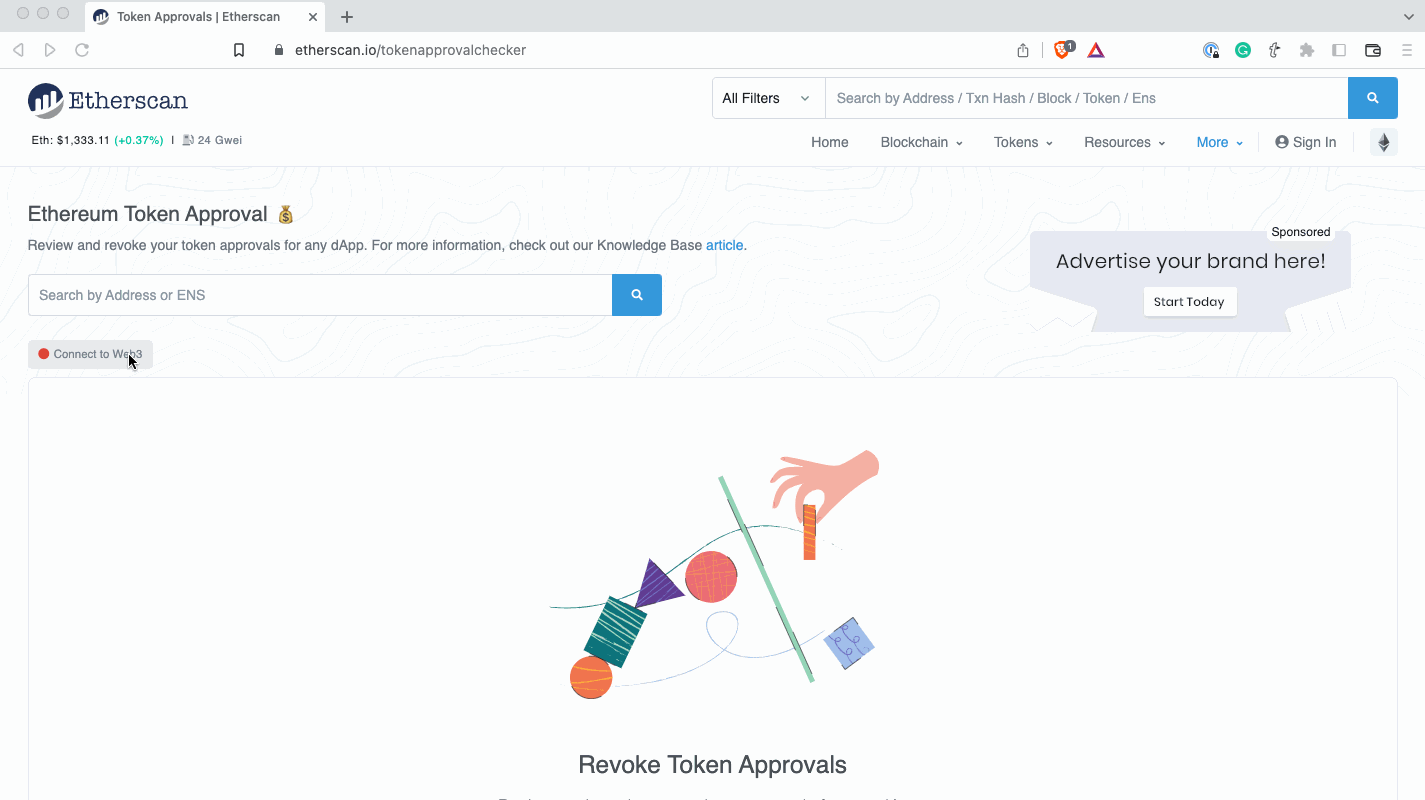Toggle the browser sidebar panel icon
The height and width of the screenshot is (800, 1425).
[1339, 50]
